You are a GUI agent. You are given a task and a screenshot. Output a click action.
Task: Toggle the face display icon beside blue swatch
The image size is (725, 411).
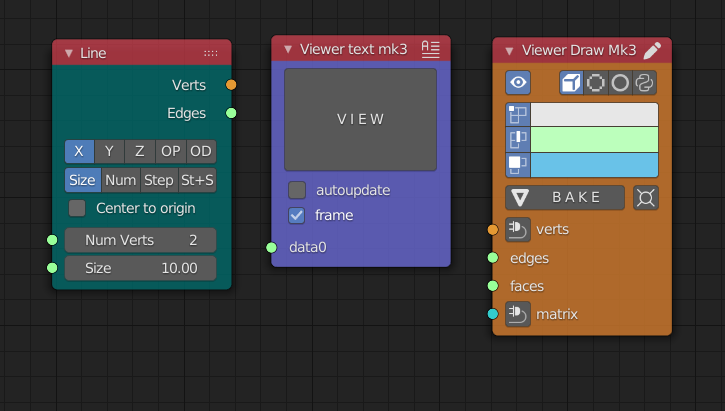click(518, 164)
